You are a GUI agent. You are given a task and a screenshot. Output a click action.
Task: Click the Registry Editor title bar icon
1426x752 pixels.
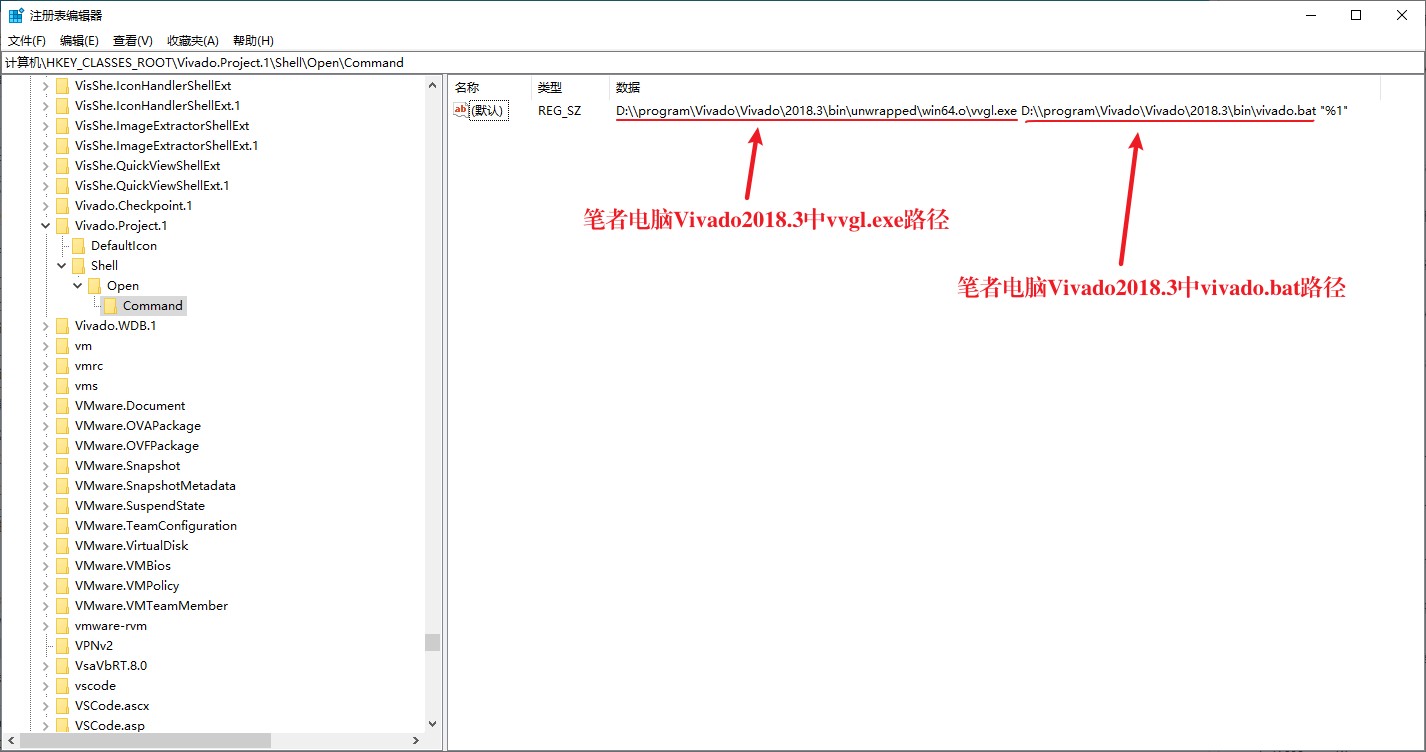point(16,15)
